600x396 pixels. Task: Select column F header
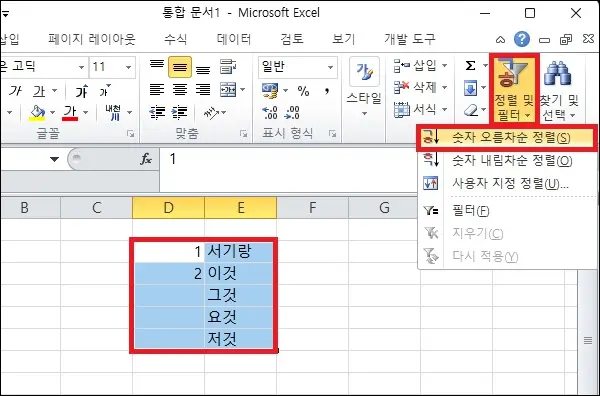point(313,208)
